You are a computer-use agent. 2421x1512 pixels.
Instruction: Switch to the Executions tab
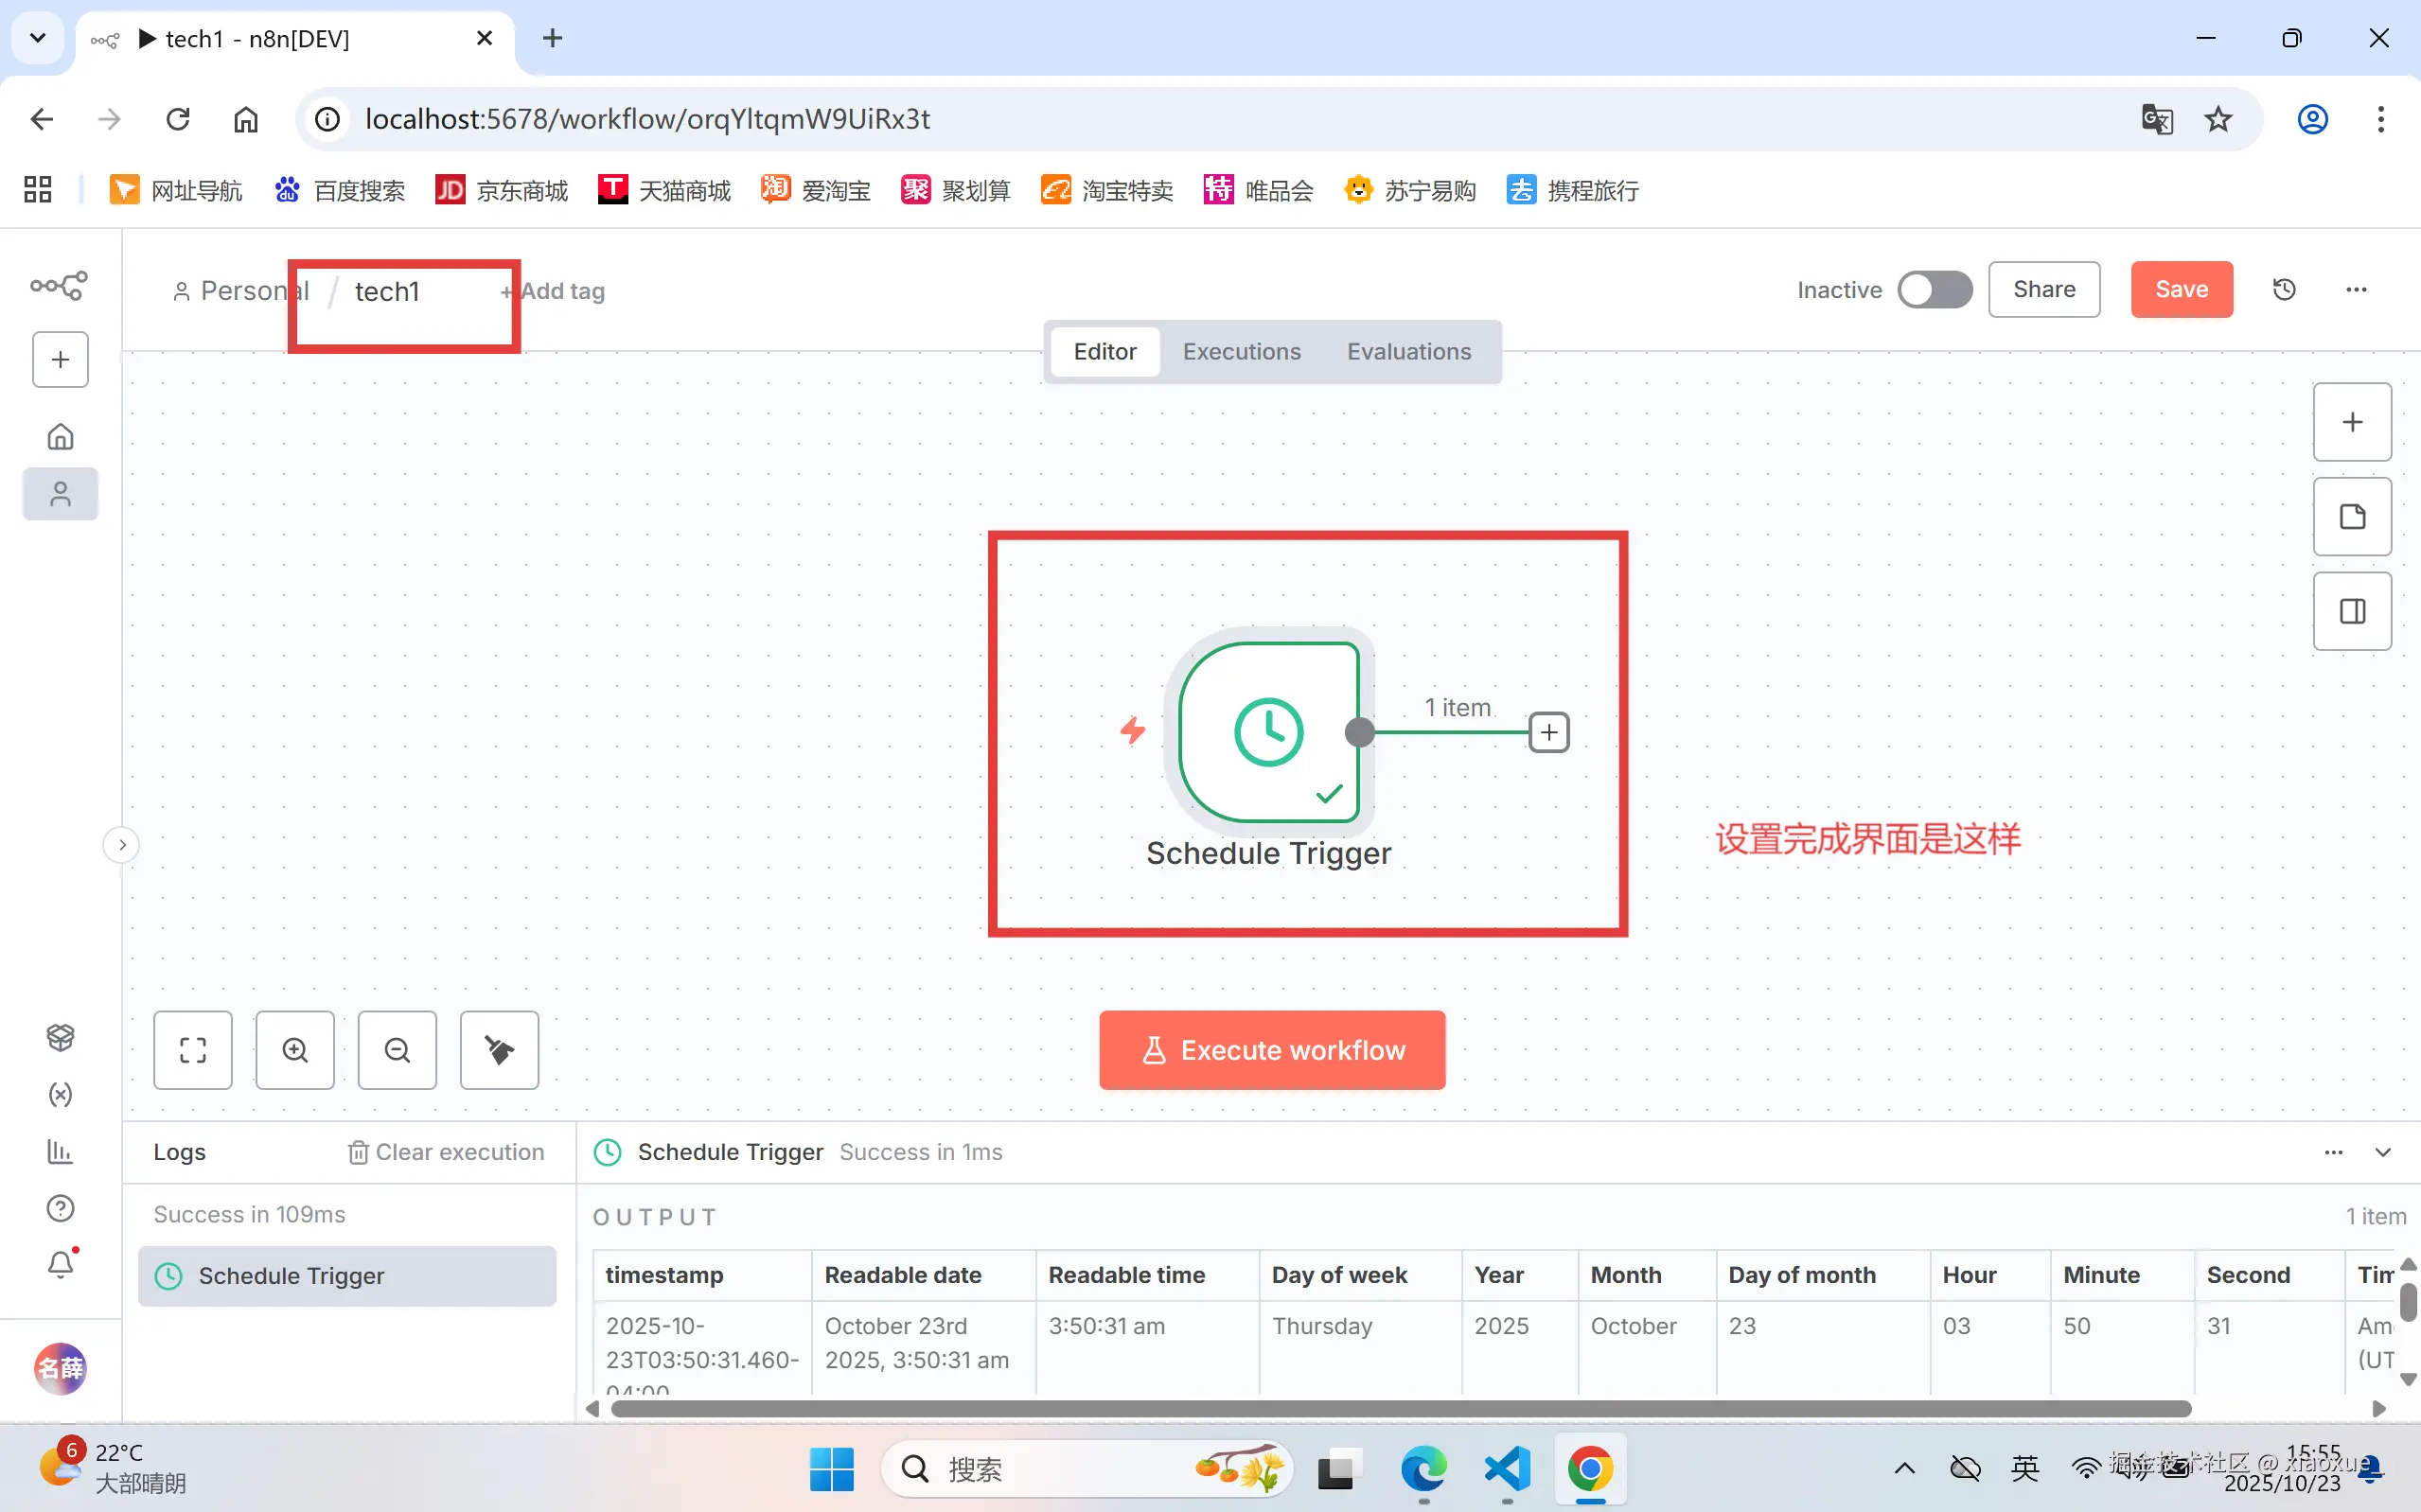tap(1241, 351)
